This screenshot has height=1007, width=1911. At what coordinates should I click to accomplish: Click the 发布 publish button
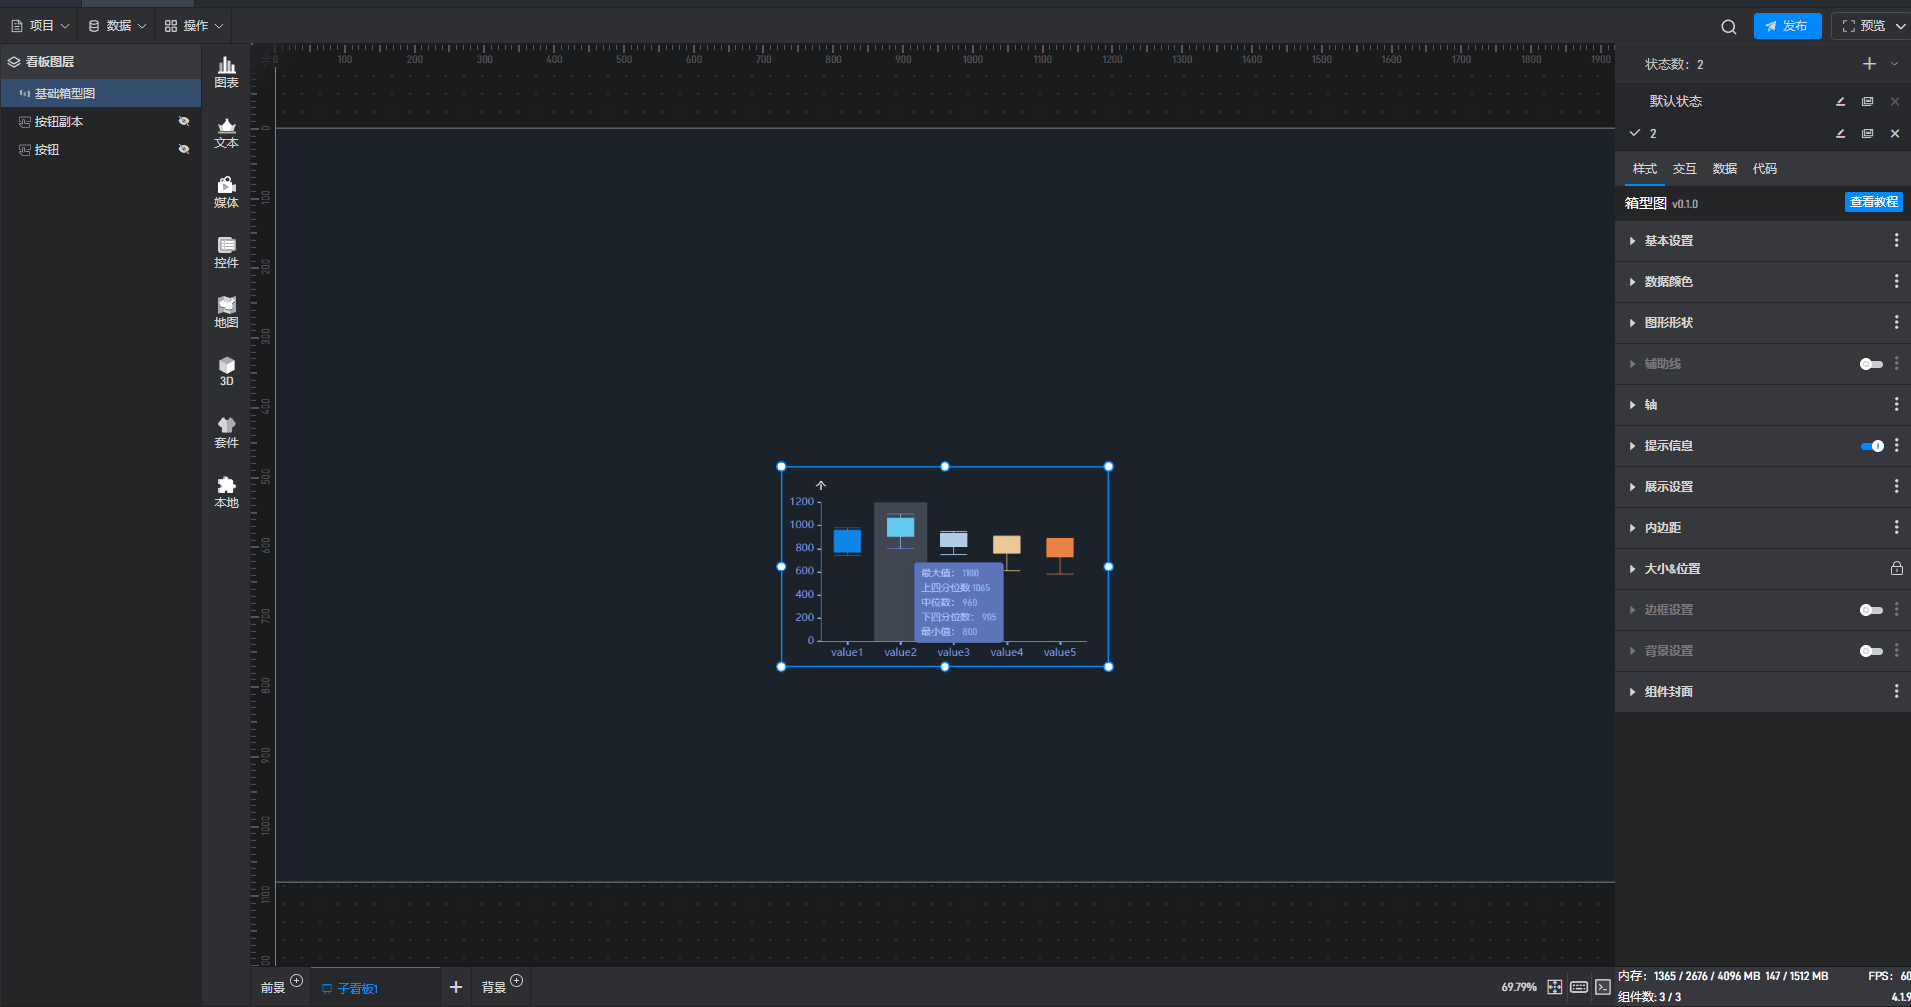(1787, 26)
